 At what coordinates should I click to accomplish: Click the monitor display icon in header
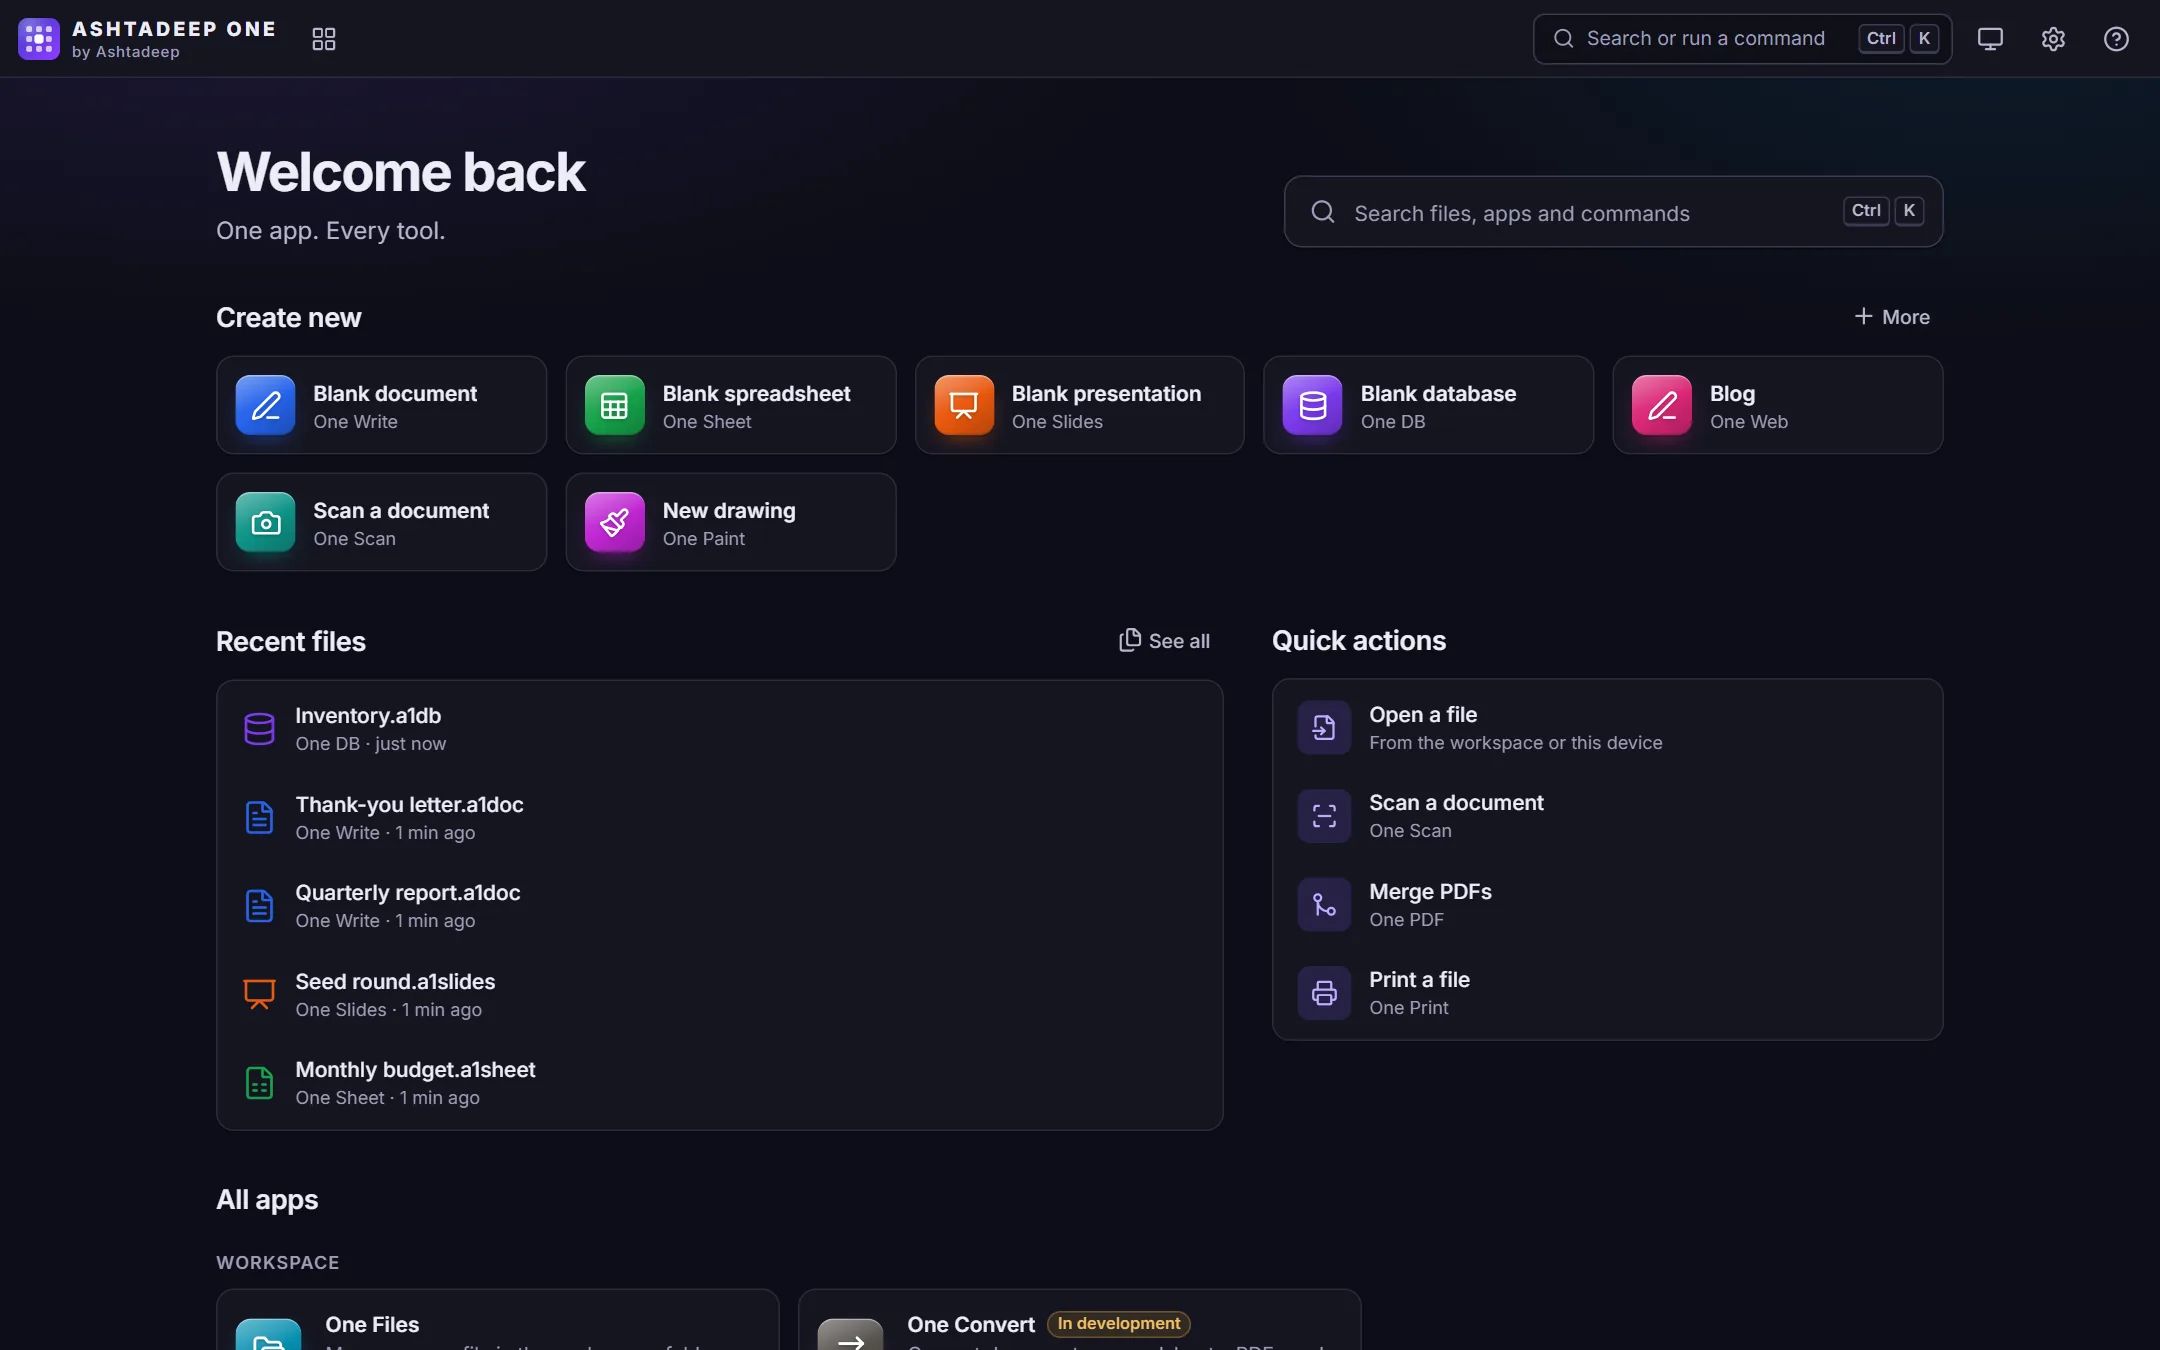pyautogui.click(x=1990, y=39)
